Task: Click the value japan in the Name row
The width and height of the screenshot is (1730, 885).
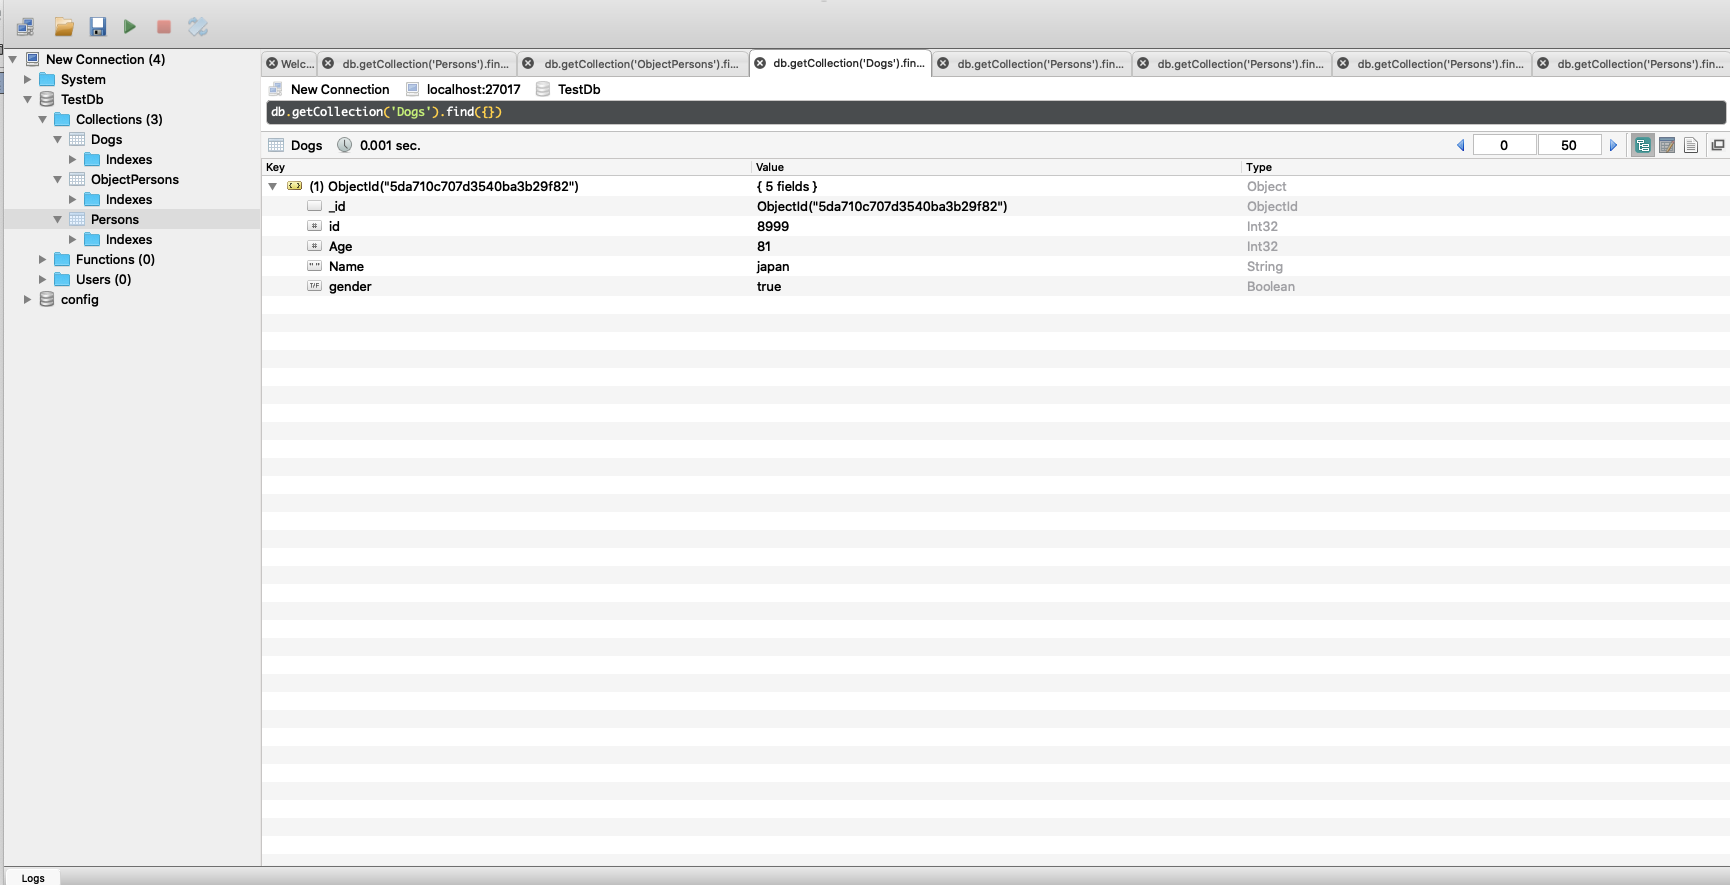Action: pyautogui.click(x=773, y=266)
